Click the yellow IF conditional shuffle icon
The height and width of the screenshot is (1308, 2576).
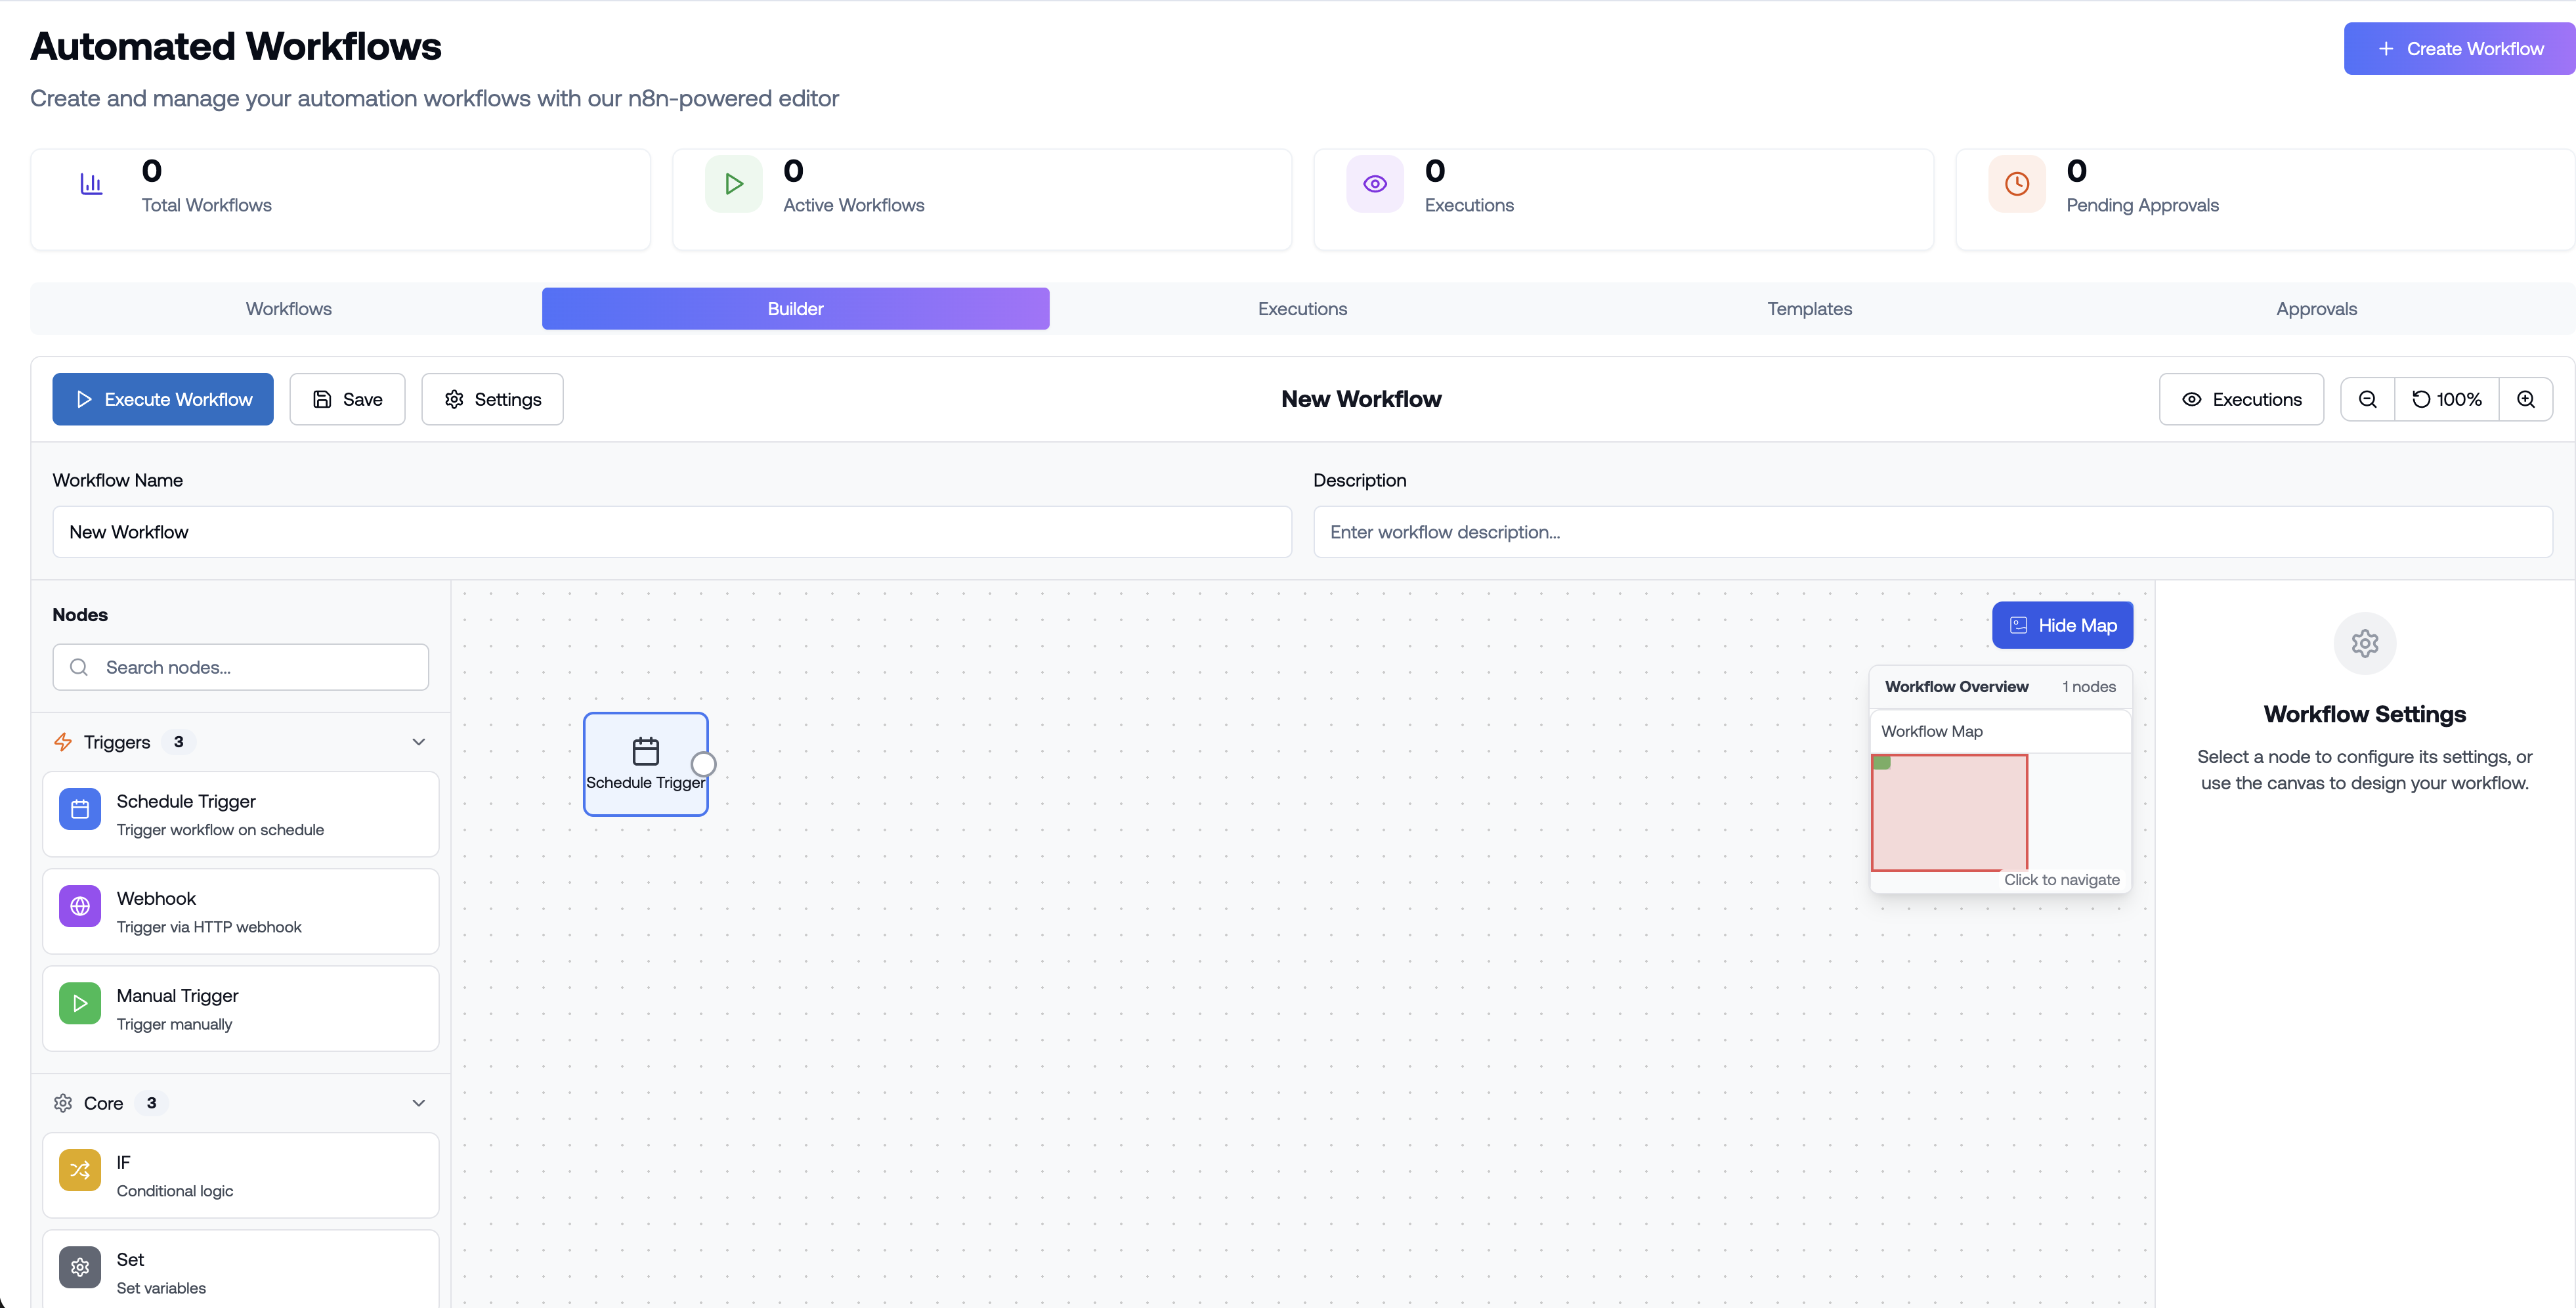click(x=80, y=1170)
